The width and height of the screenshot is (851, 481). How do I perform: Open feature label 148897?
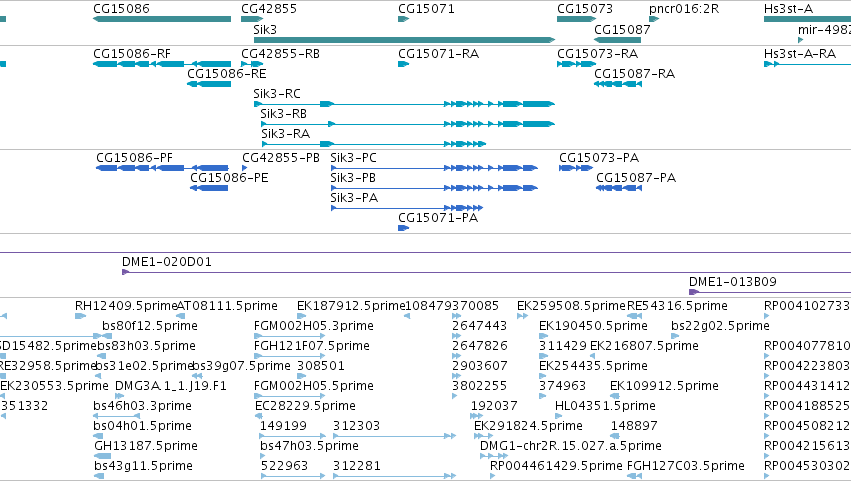pyautogui.click(x=634, y=427)
